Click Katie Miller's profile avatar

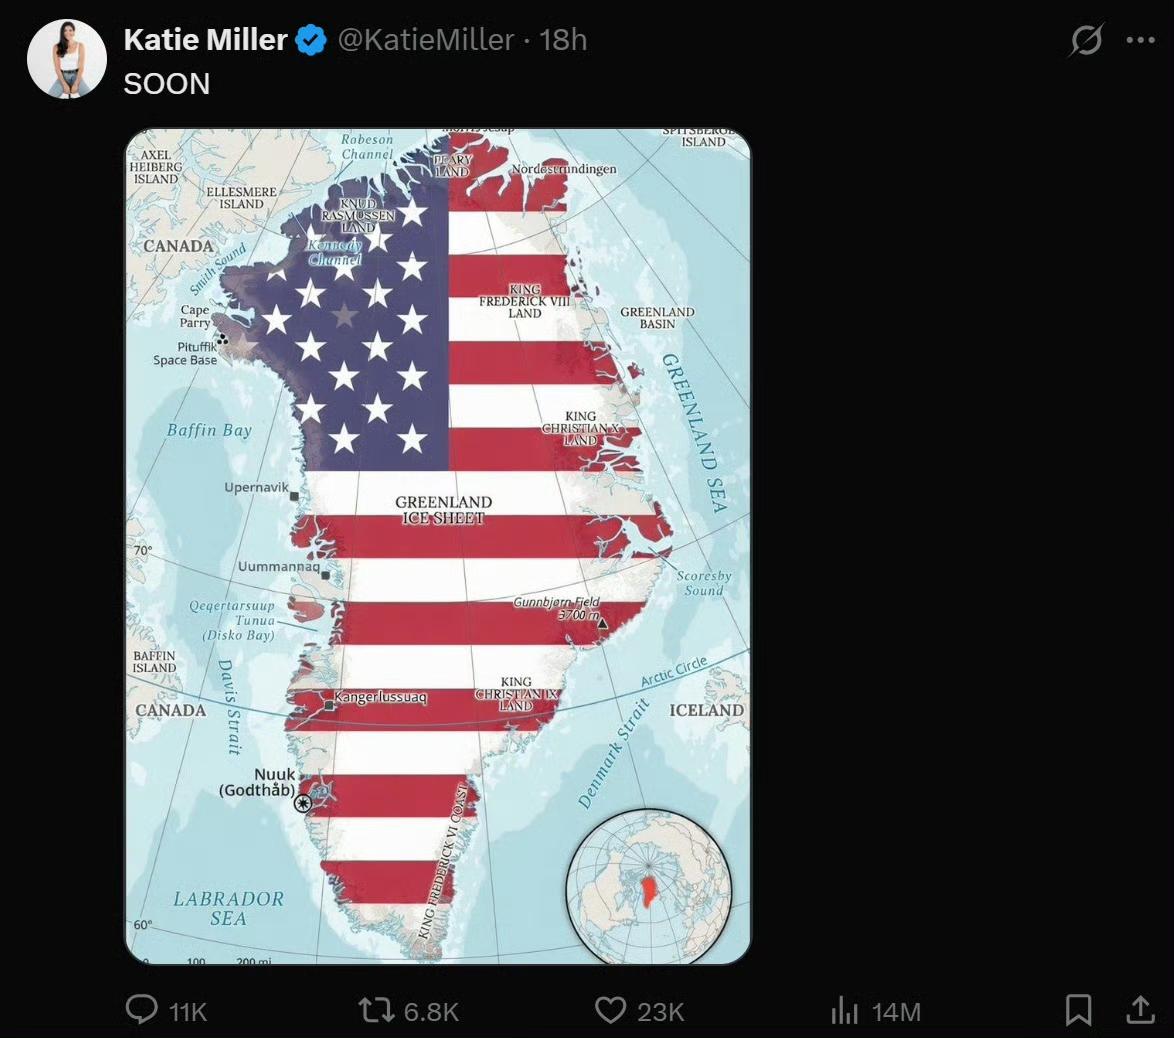[67, 59]
